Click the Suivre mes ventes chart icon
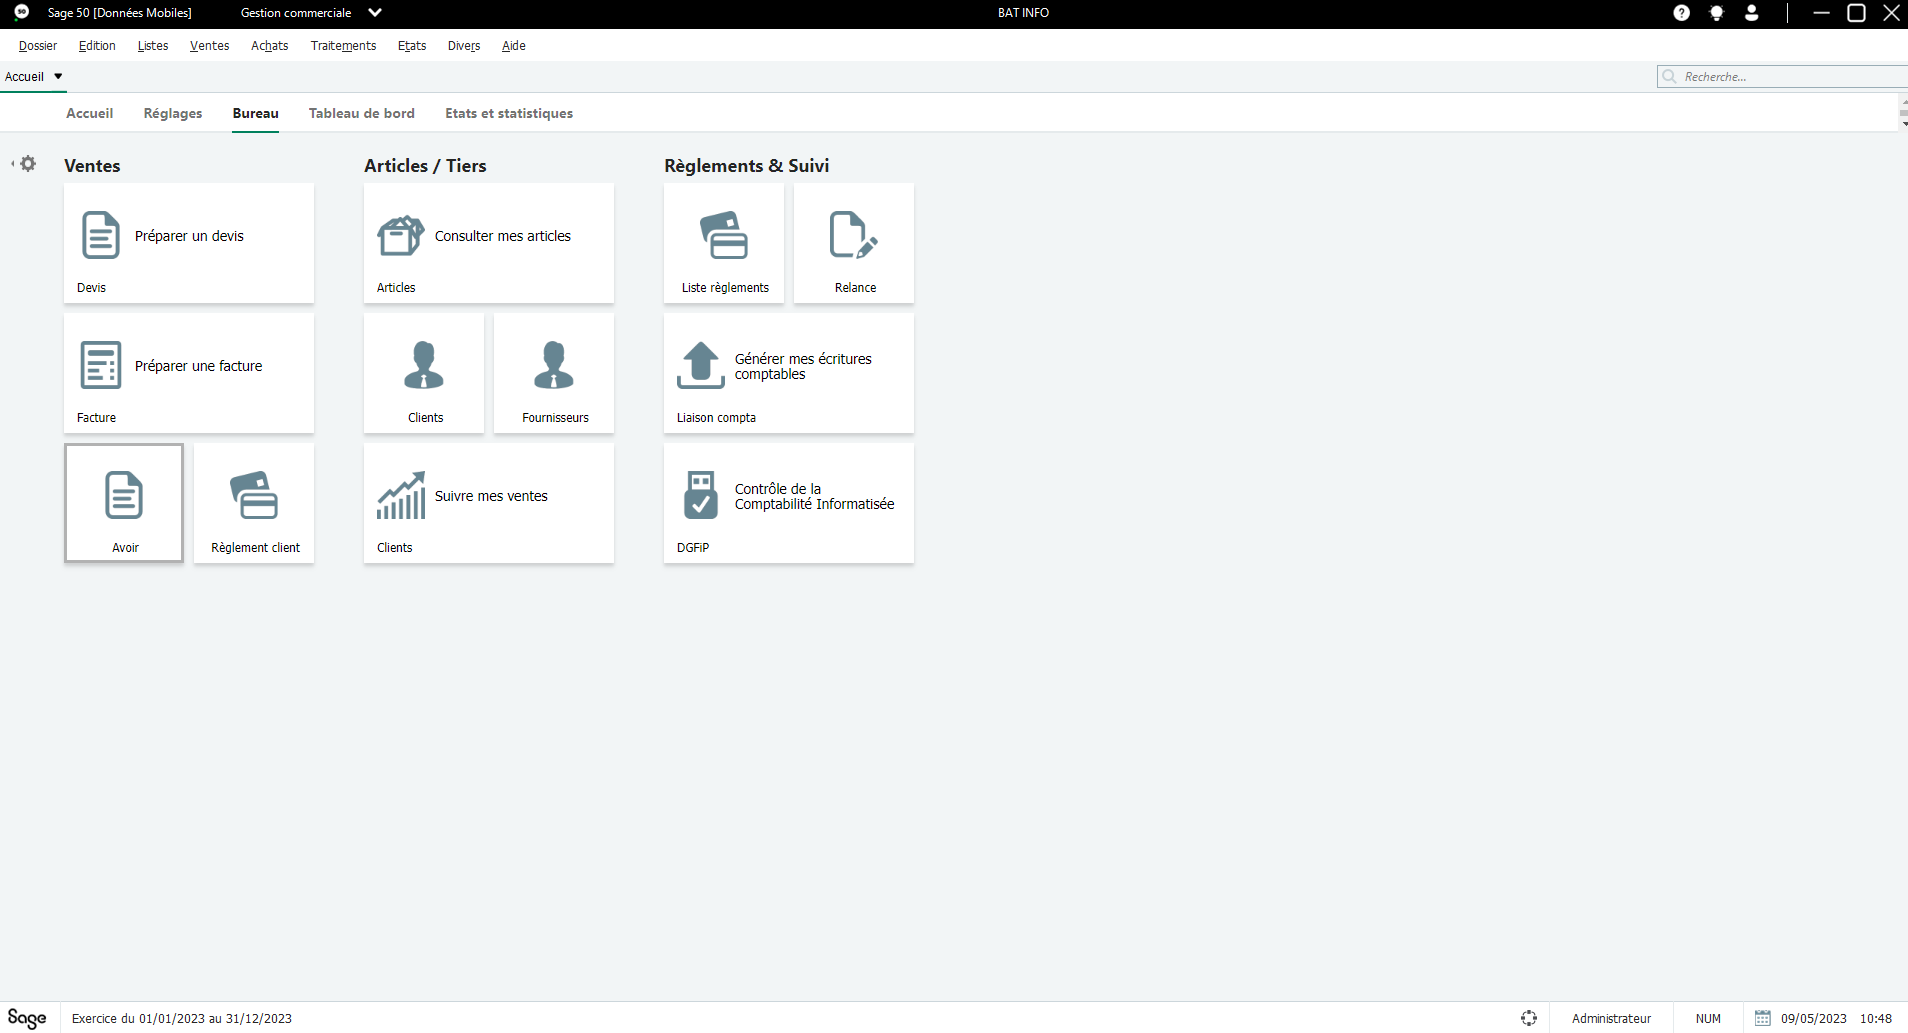 [x=401, y=494]
